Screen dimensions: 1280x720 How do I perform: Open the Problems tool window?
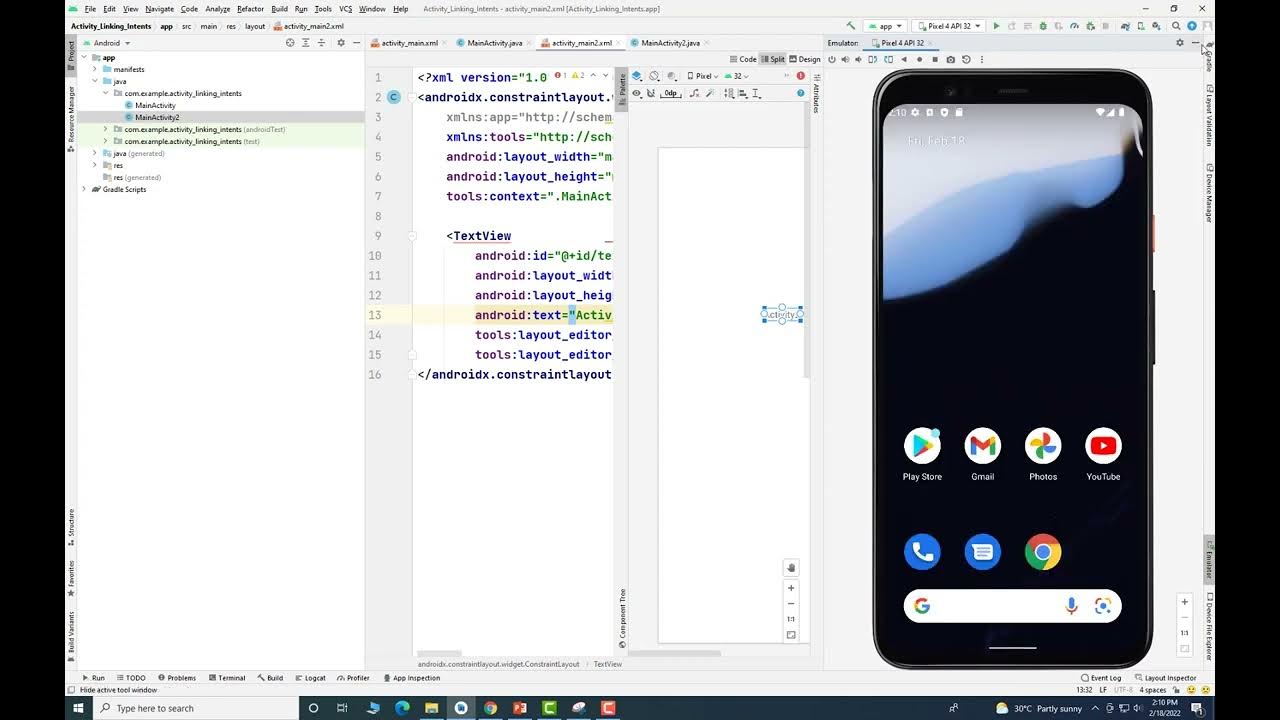176,678
